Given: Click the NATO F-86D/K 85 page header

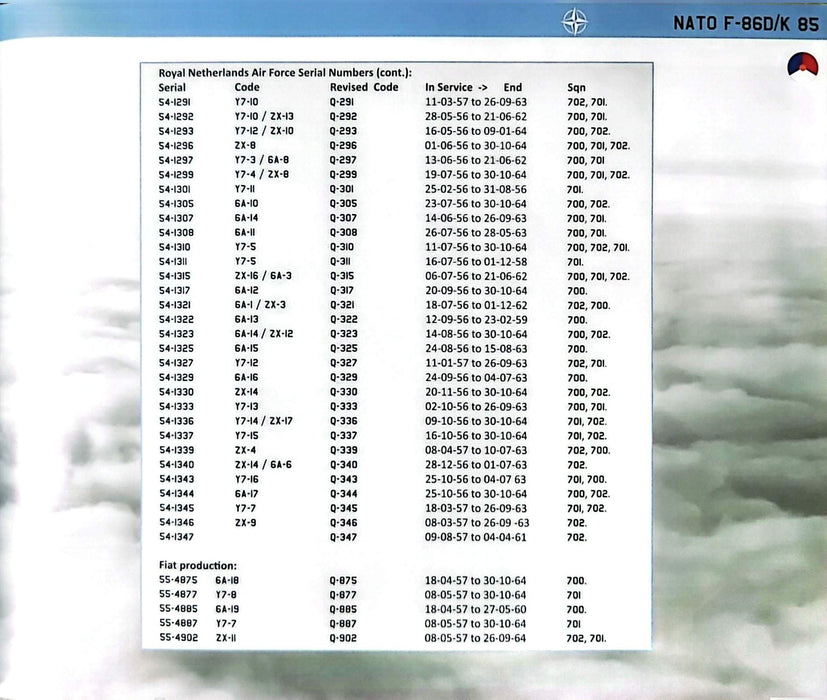Looking at the screenshot, I should (x=746, y=24).
